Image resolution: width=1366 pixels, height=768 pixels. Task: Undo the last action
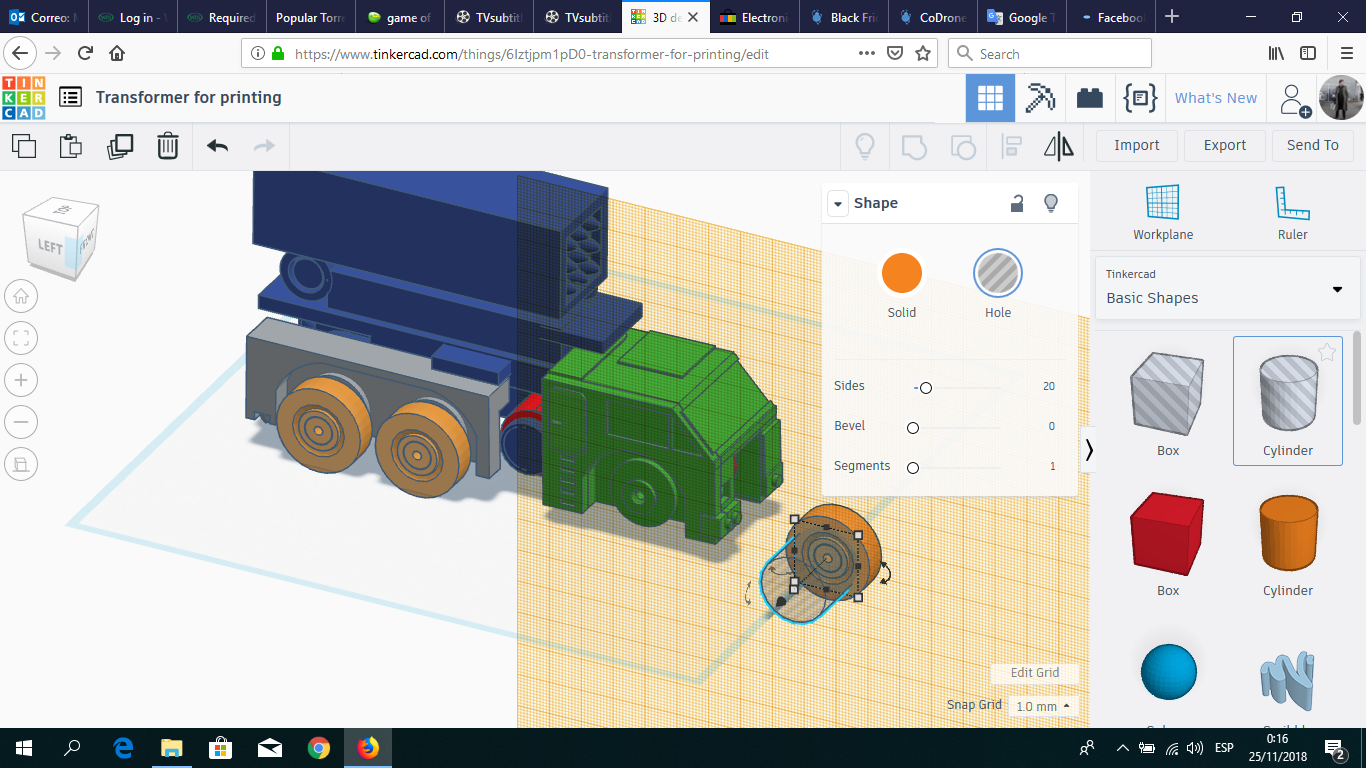pyautogui.click(x=217, y=146)
